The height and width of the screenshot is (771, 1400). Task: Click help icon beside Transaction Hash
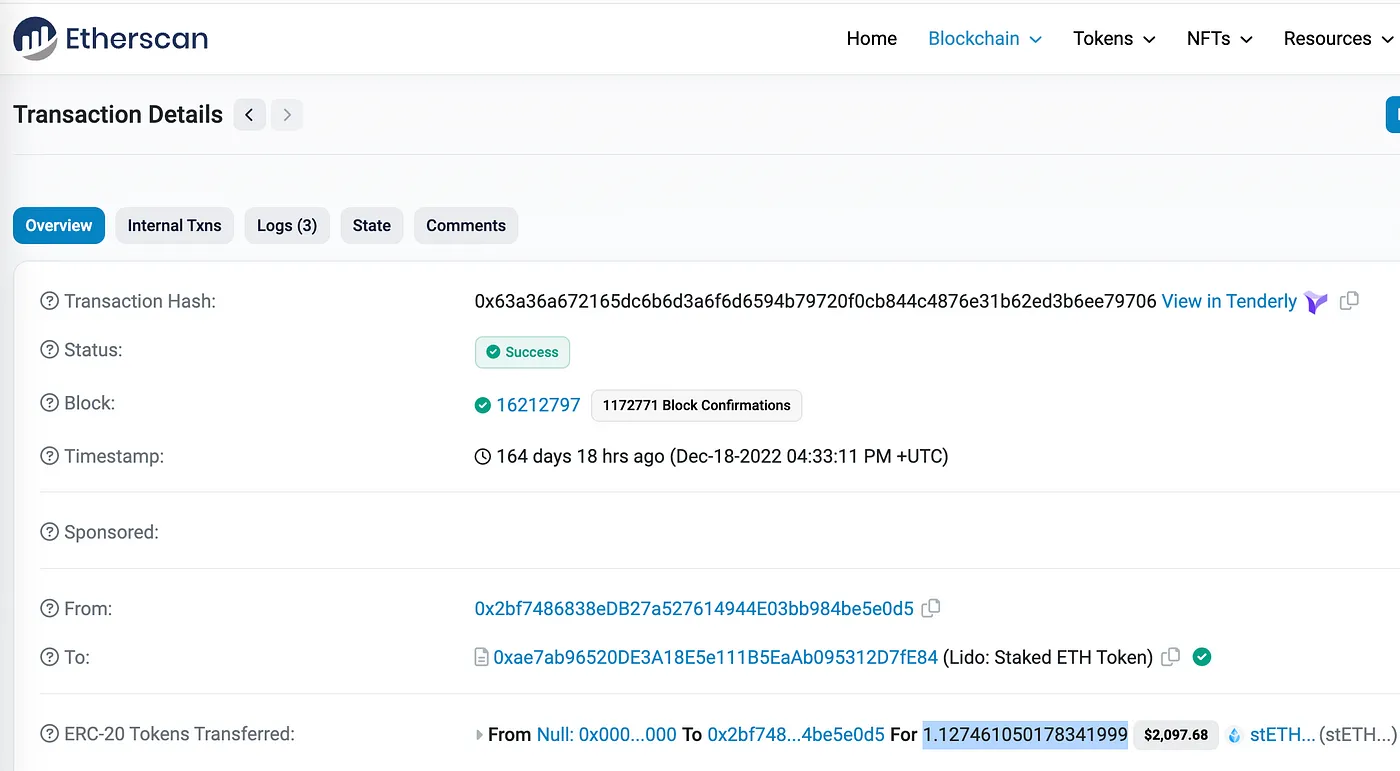click(x=49, y=301)
